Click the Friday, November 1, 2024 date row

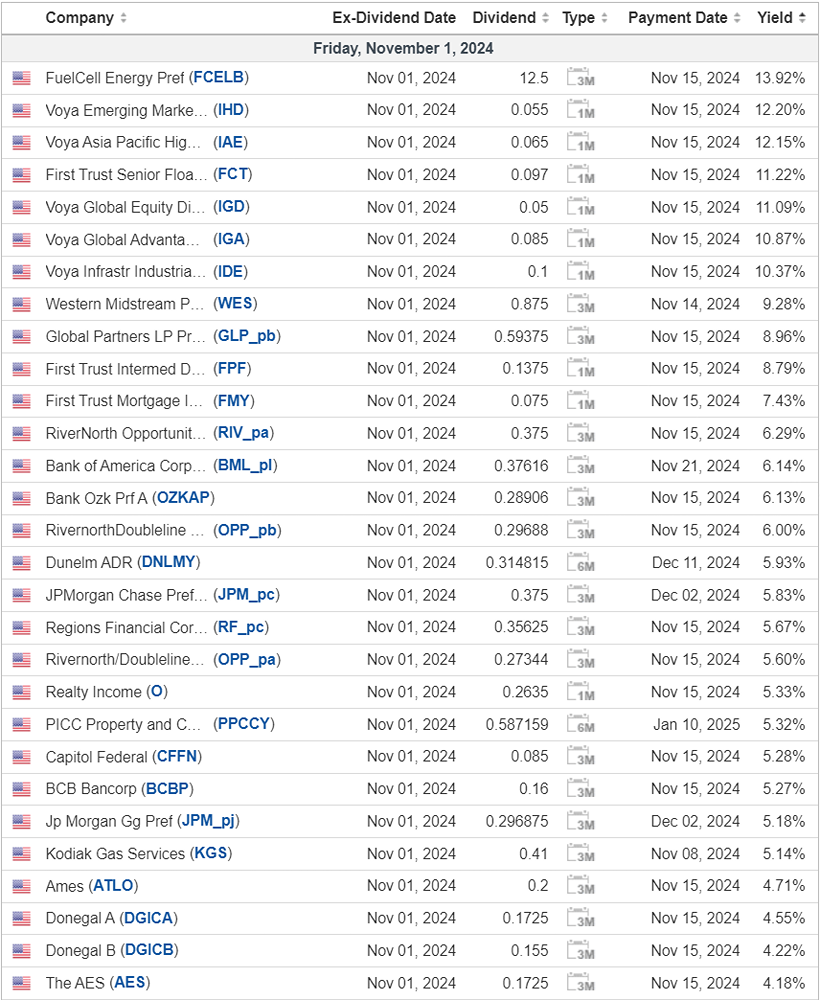403,48
